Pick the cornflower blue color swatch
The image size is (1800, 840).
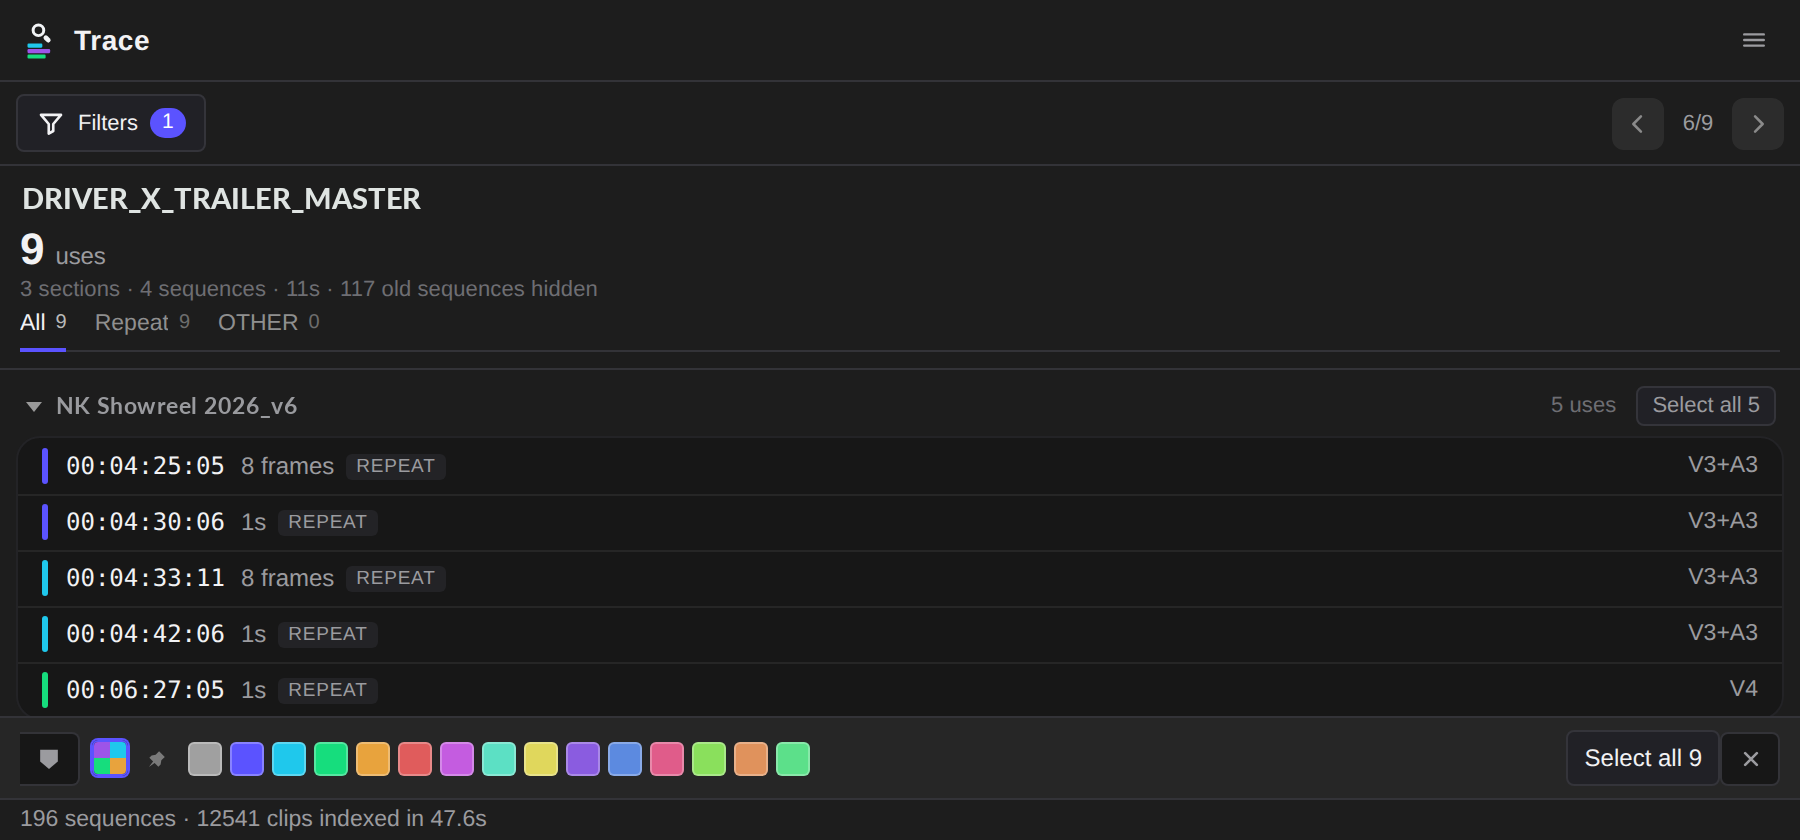tap(625, 759)
